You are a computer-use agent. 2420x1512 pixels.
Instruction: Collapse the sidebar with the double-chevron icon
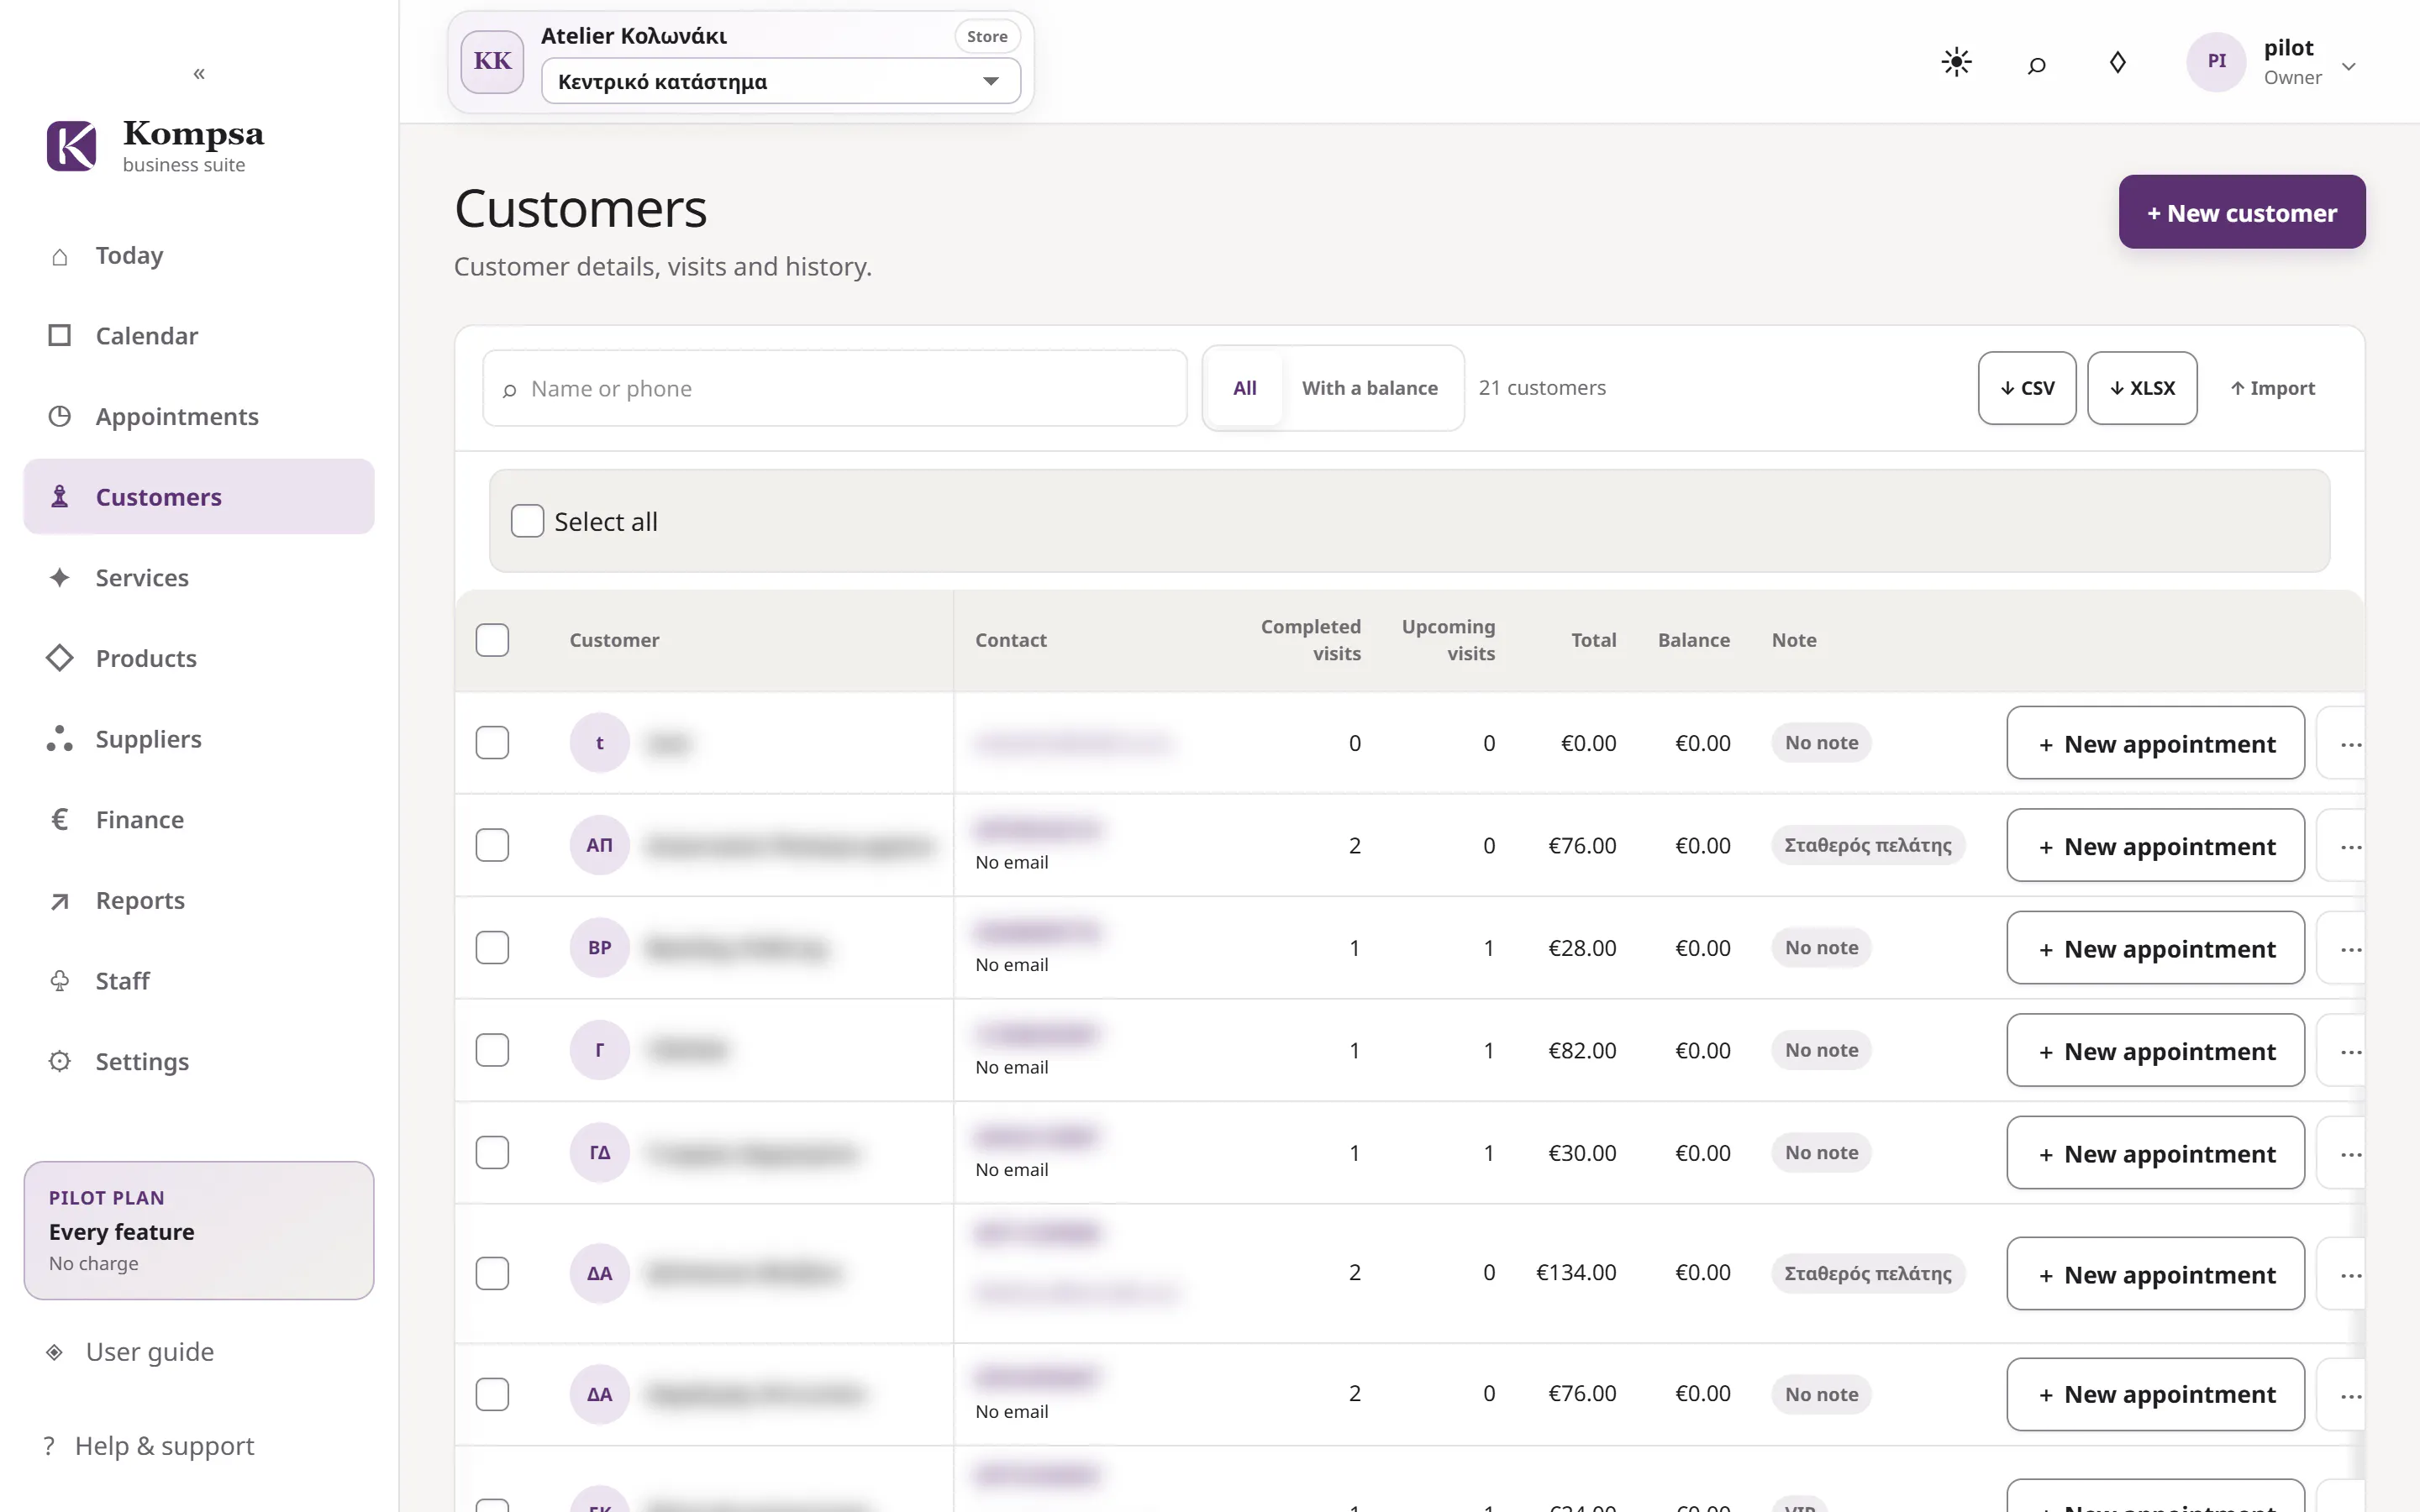(x=199, y=73)
